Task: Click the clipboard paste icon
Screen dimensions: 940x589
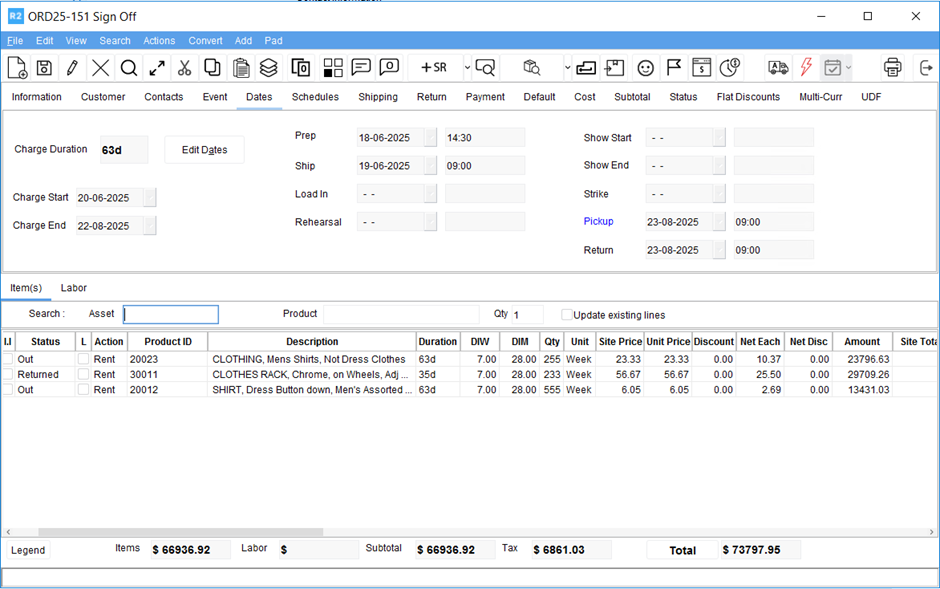Action: (x=241, y=68)
